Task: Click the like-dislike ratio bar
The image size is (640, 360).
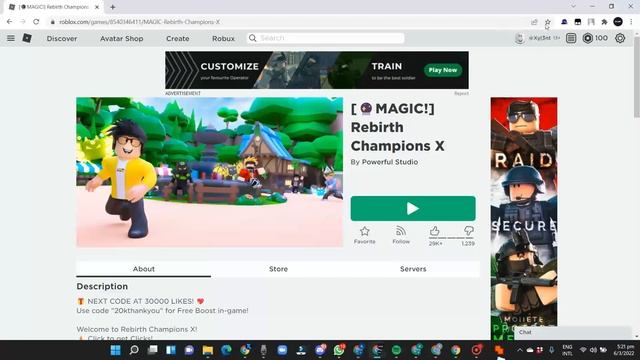Action: tap(451, 238)
